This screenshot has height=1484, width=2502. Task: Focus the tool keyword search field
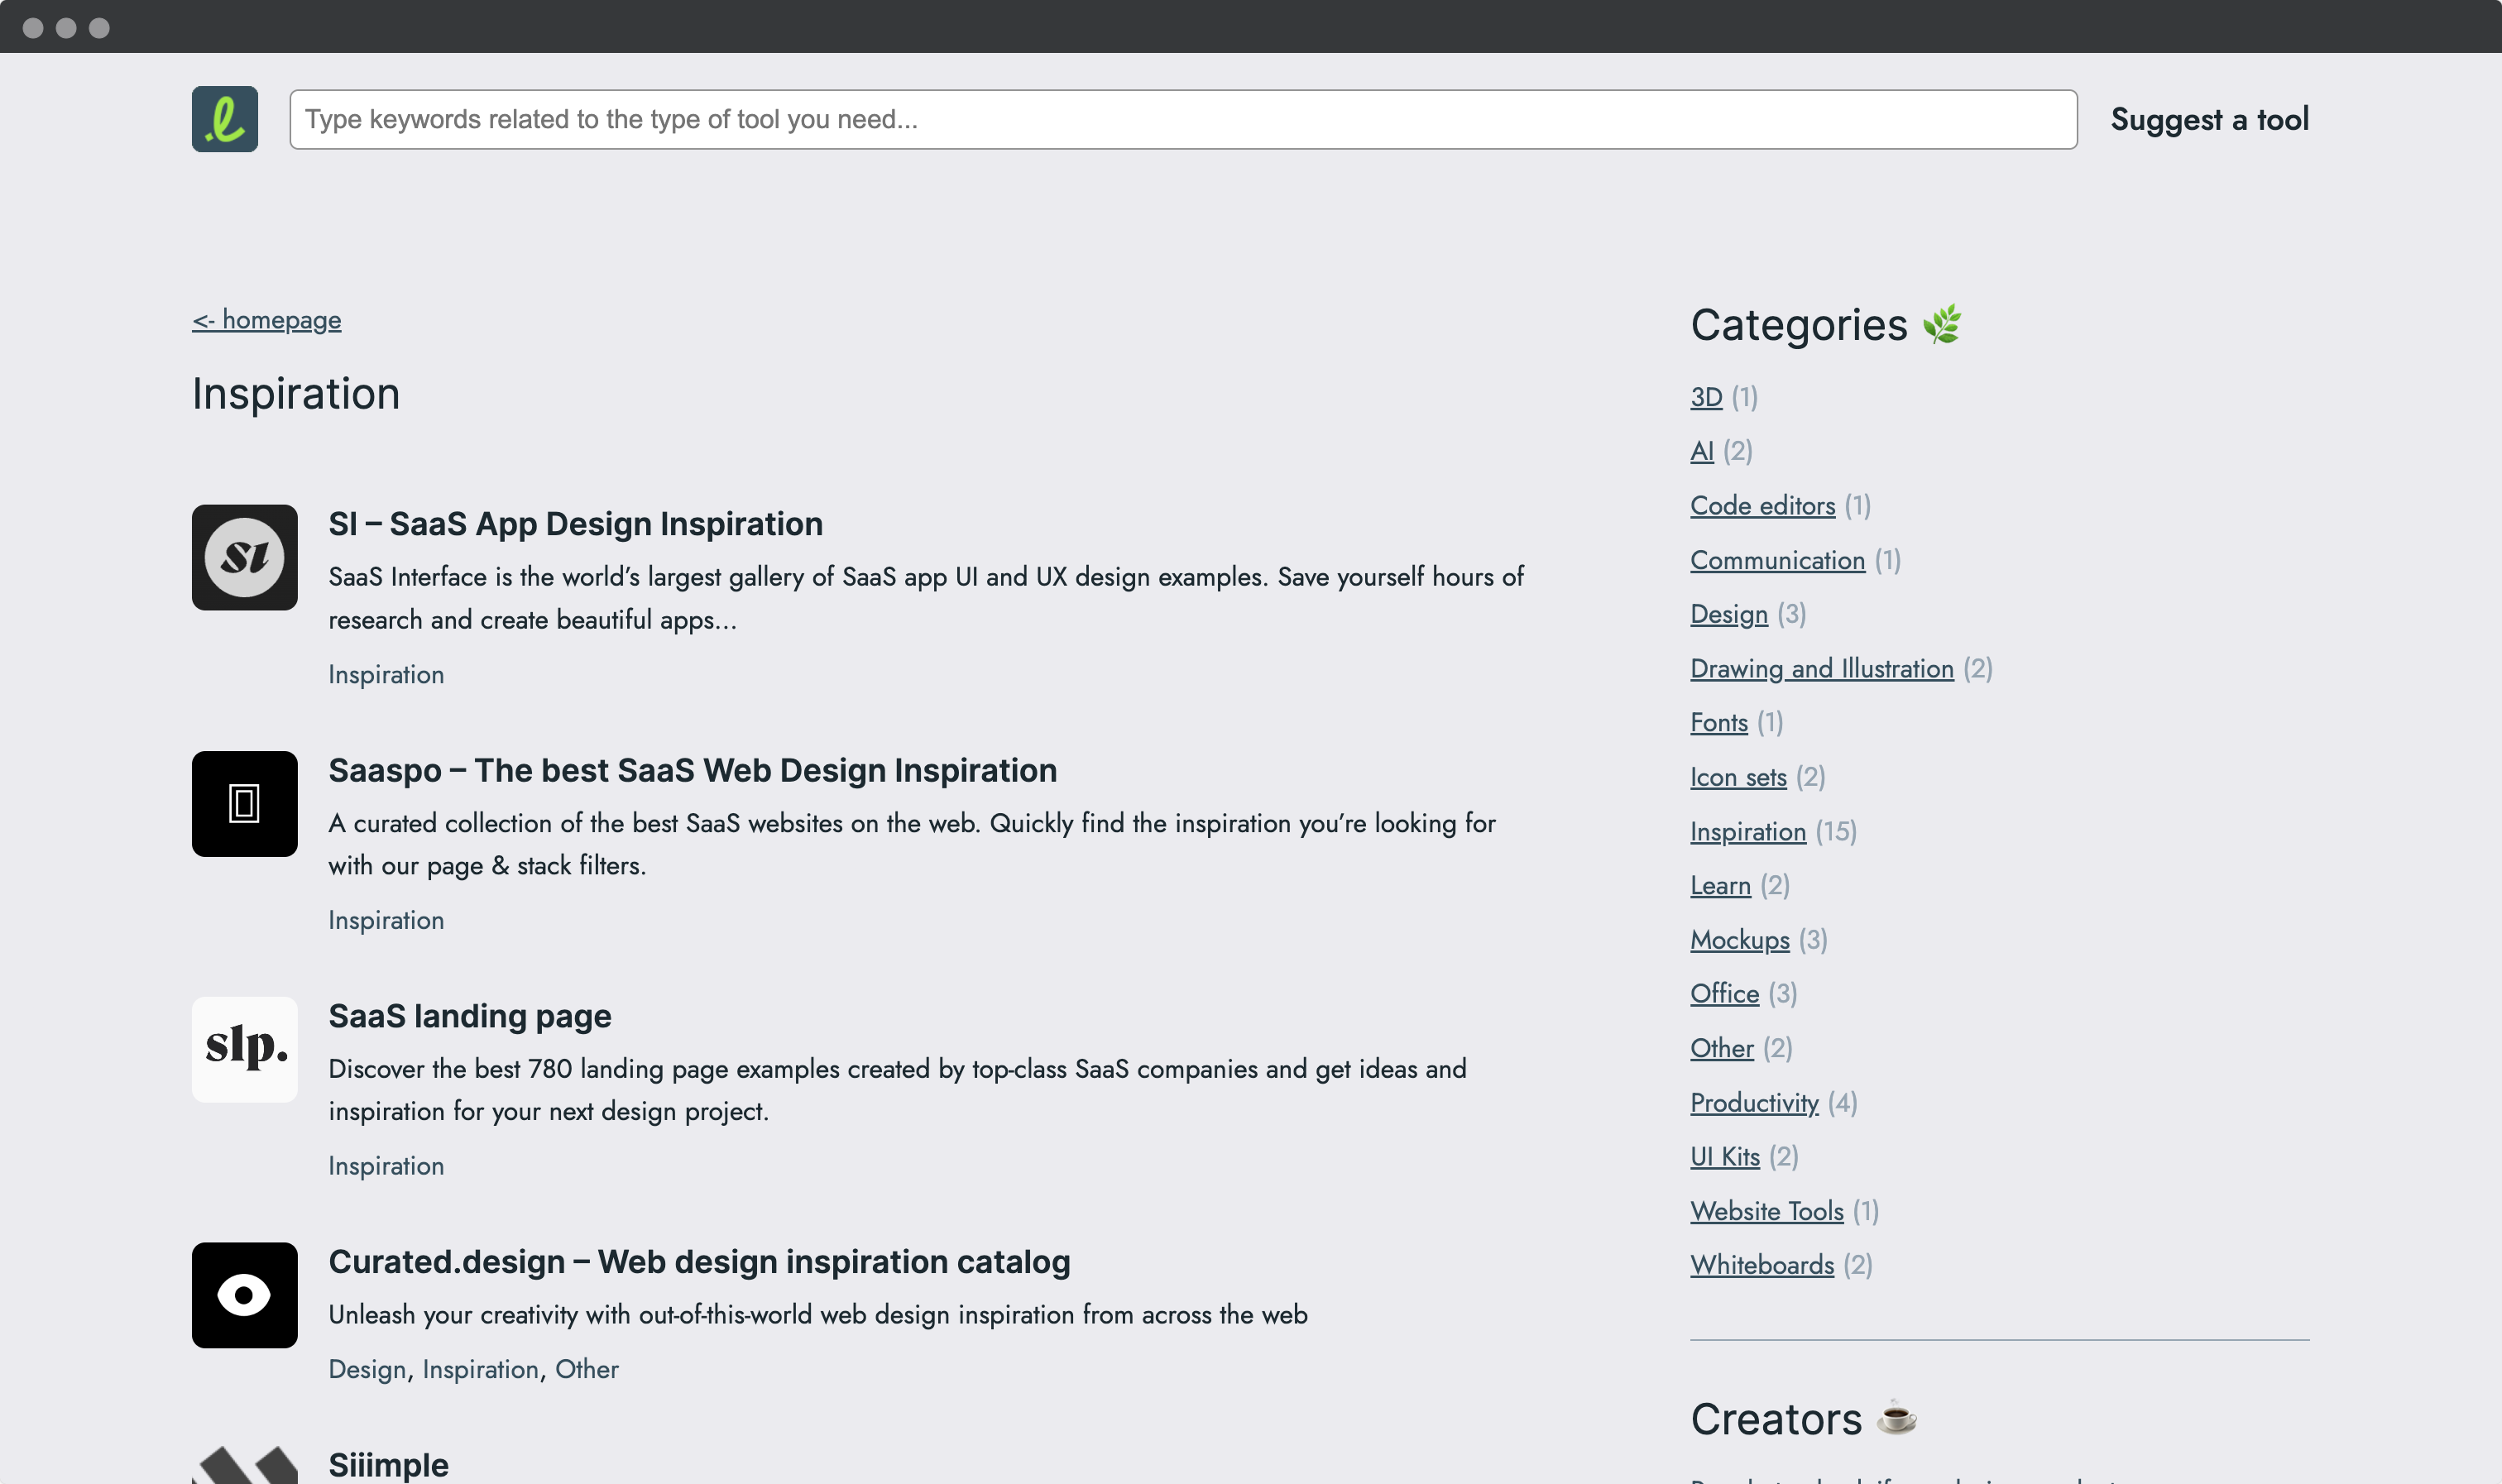[x=1183, y=119]
